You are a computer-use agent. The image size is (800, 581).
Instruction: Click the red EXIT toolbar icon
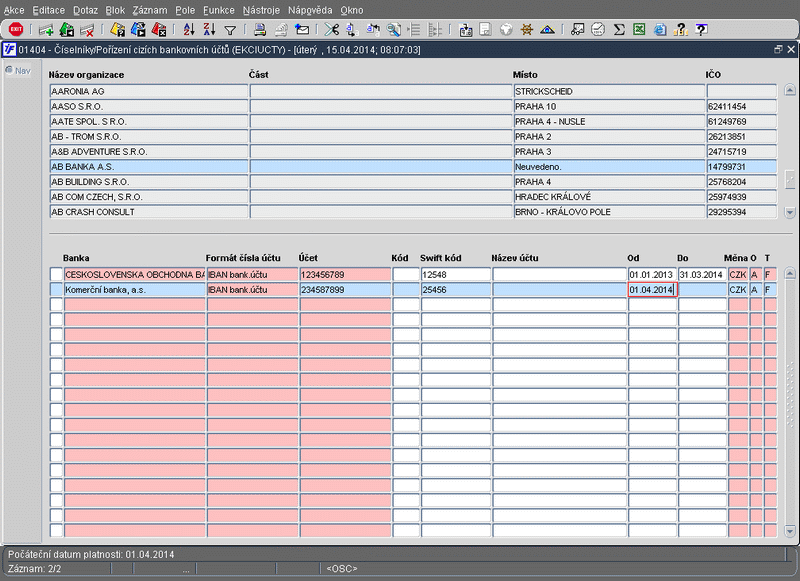(16, 30)
